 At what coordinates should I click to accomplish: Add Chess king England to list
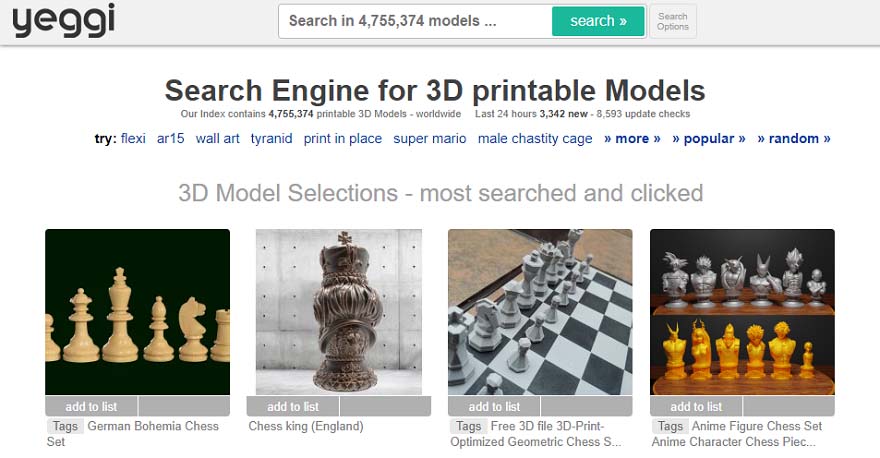pos(293,407)
